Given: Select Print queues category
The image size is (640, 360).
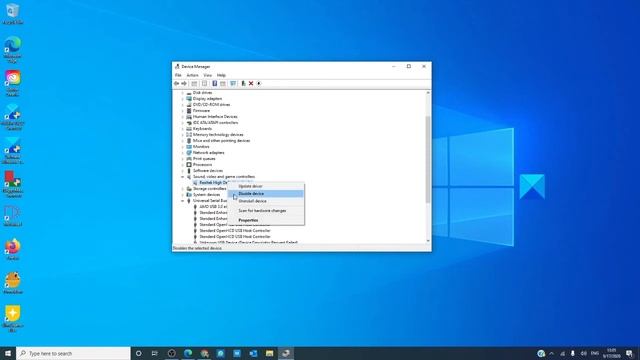Looking at the screenshot, I should [x=204, y=158].
